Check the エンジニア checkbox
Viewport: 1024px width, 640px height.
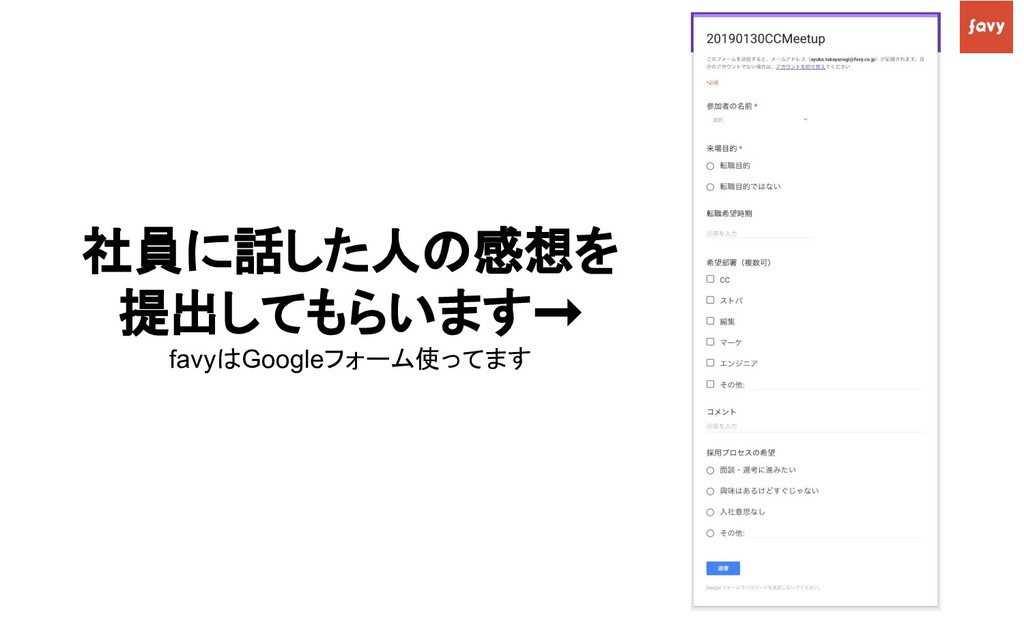tap(711, 362)
